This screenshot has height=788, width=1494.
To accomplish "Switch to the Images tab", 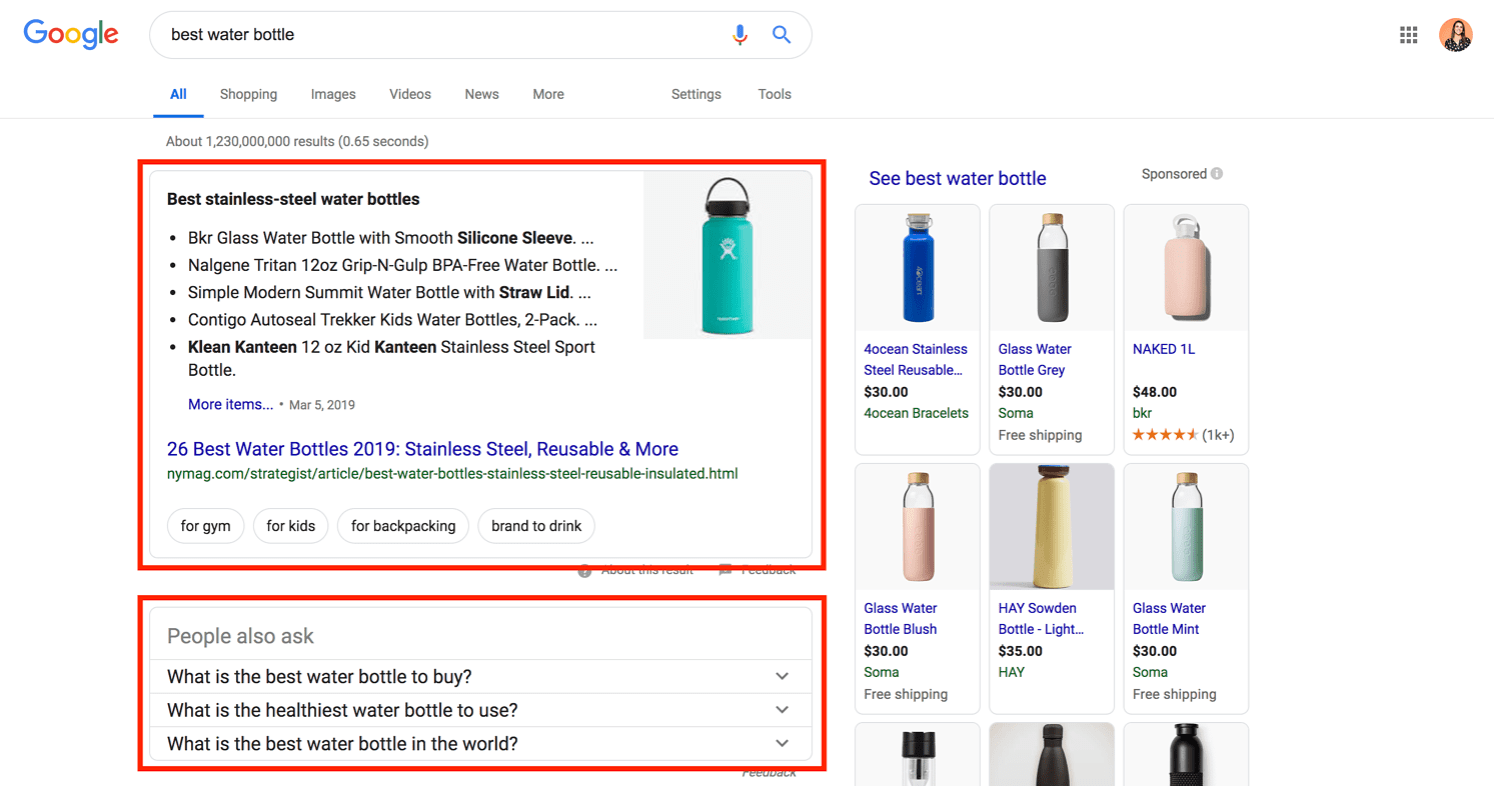I will point(333,94).
